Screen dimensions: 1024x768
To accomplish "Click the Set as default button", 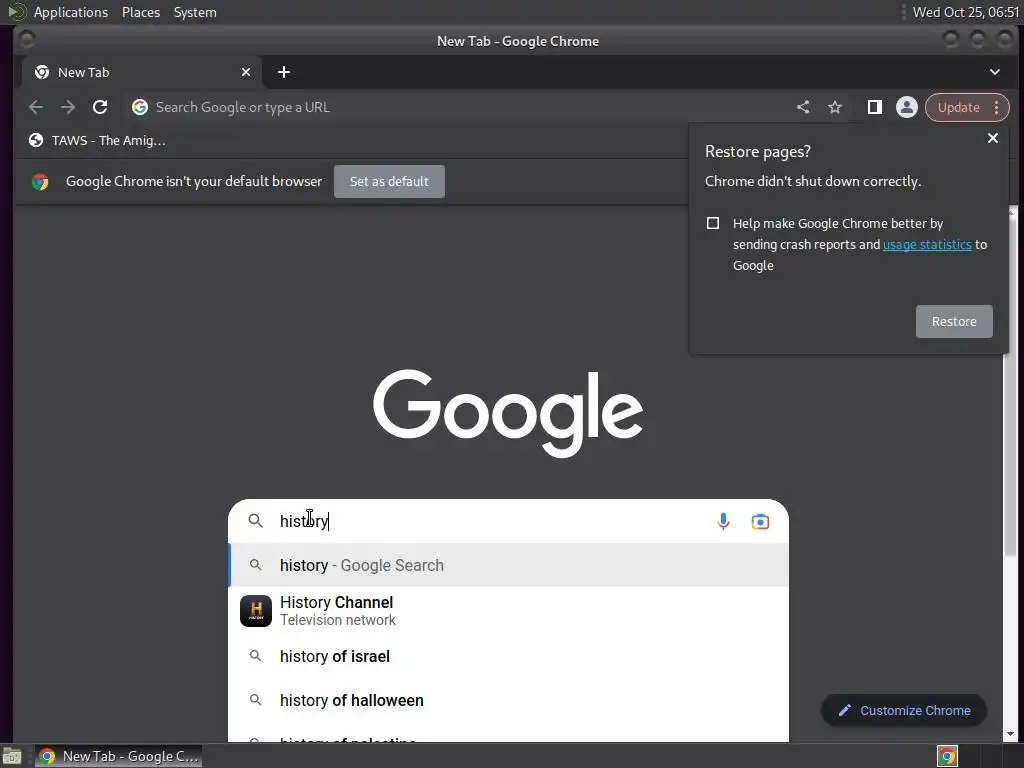I will pos(389,182).
